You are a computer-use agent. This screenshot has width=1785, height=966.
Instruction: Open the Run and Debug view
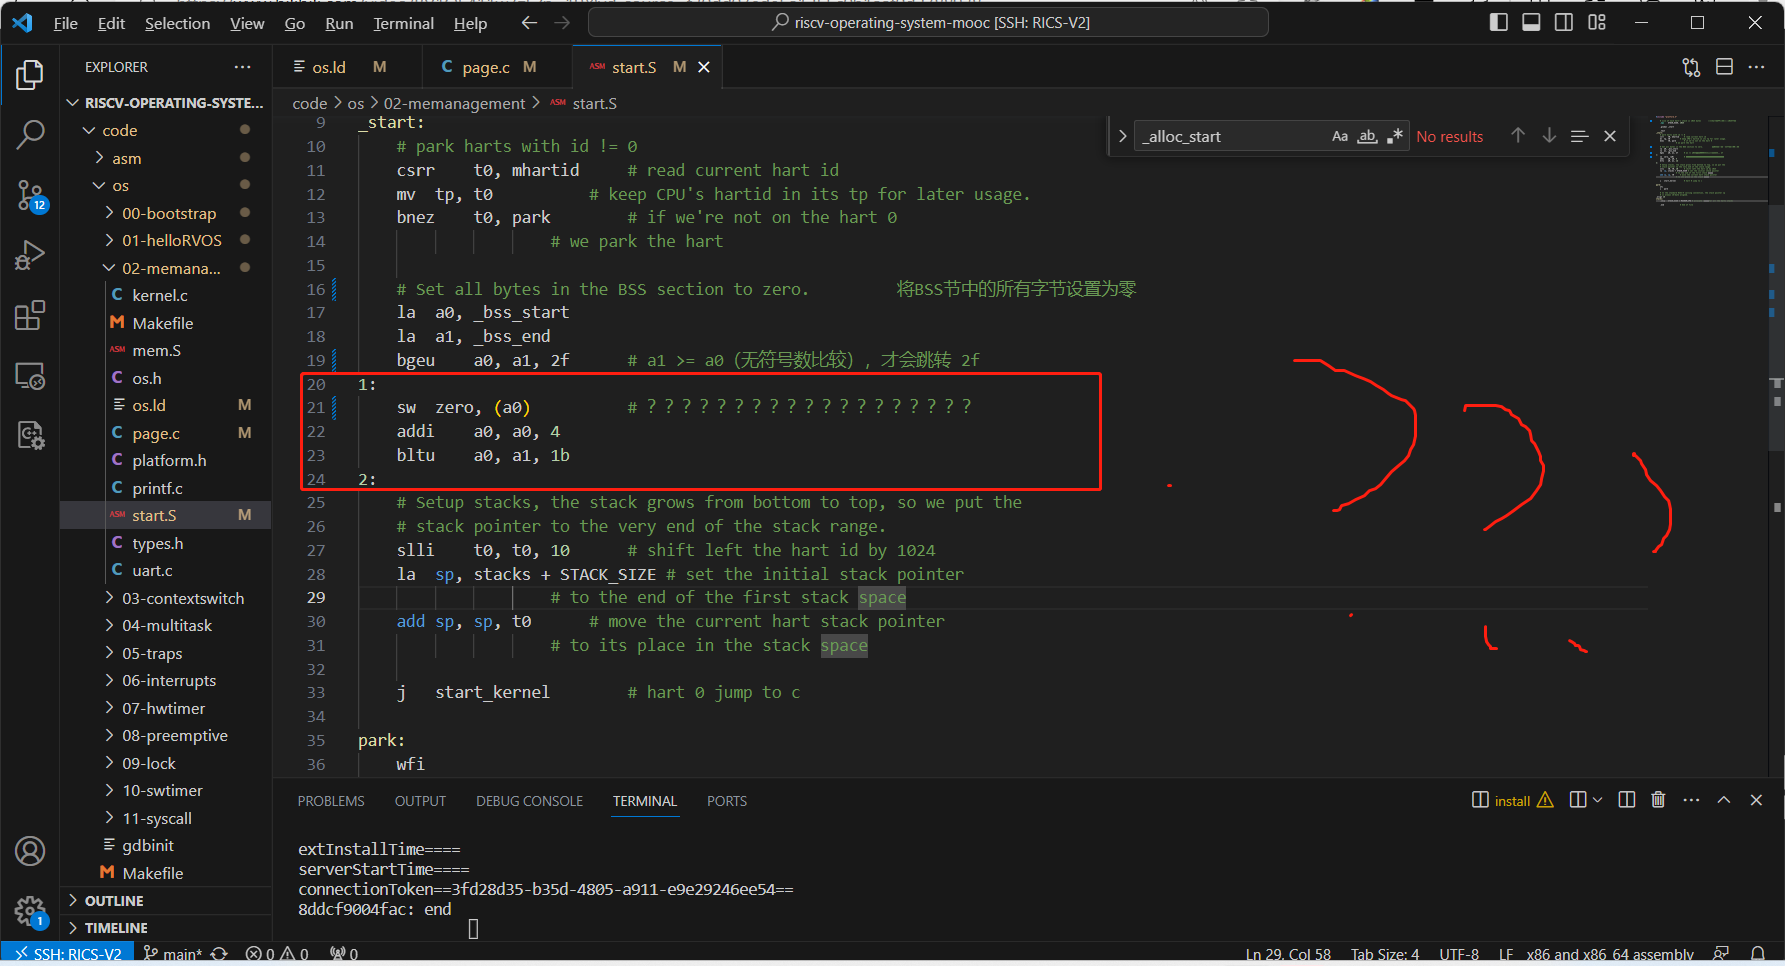30,256
